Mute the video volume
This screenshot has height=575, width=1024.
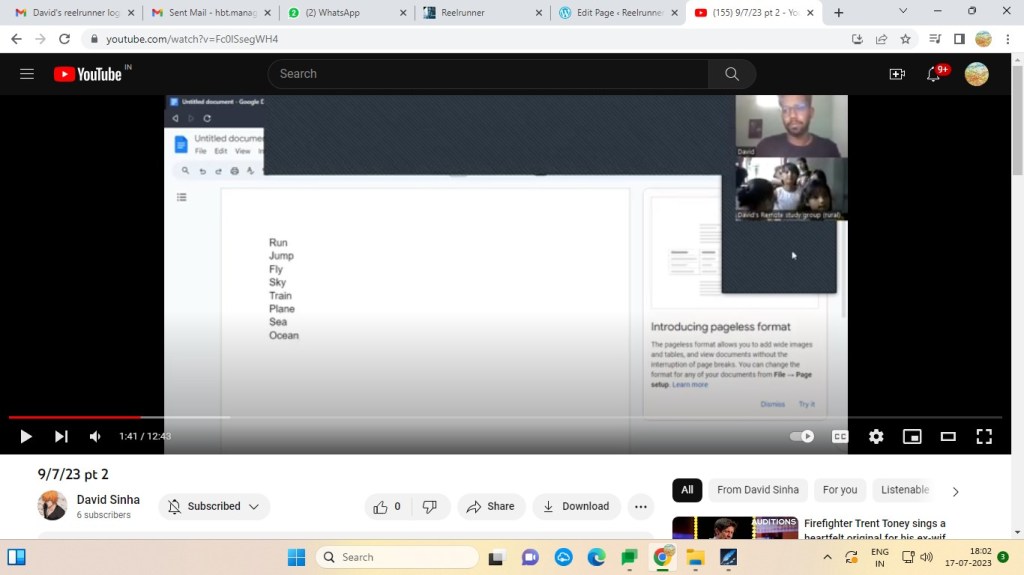(95, 436)
